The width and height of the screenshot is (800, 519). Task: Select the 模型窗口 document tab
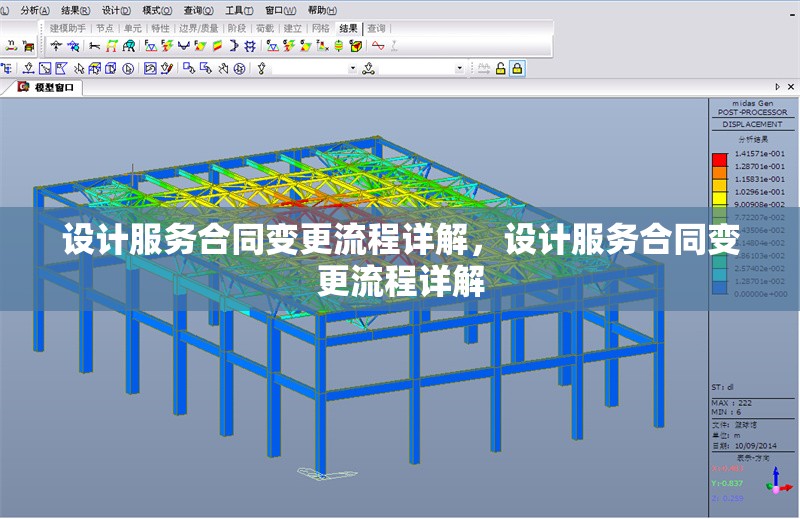(52, 87)
